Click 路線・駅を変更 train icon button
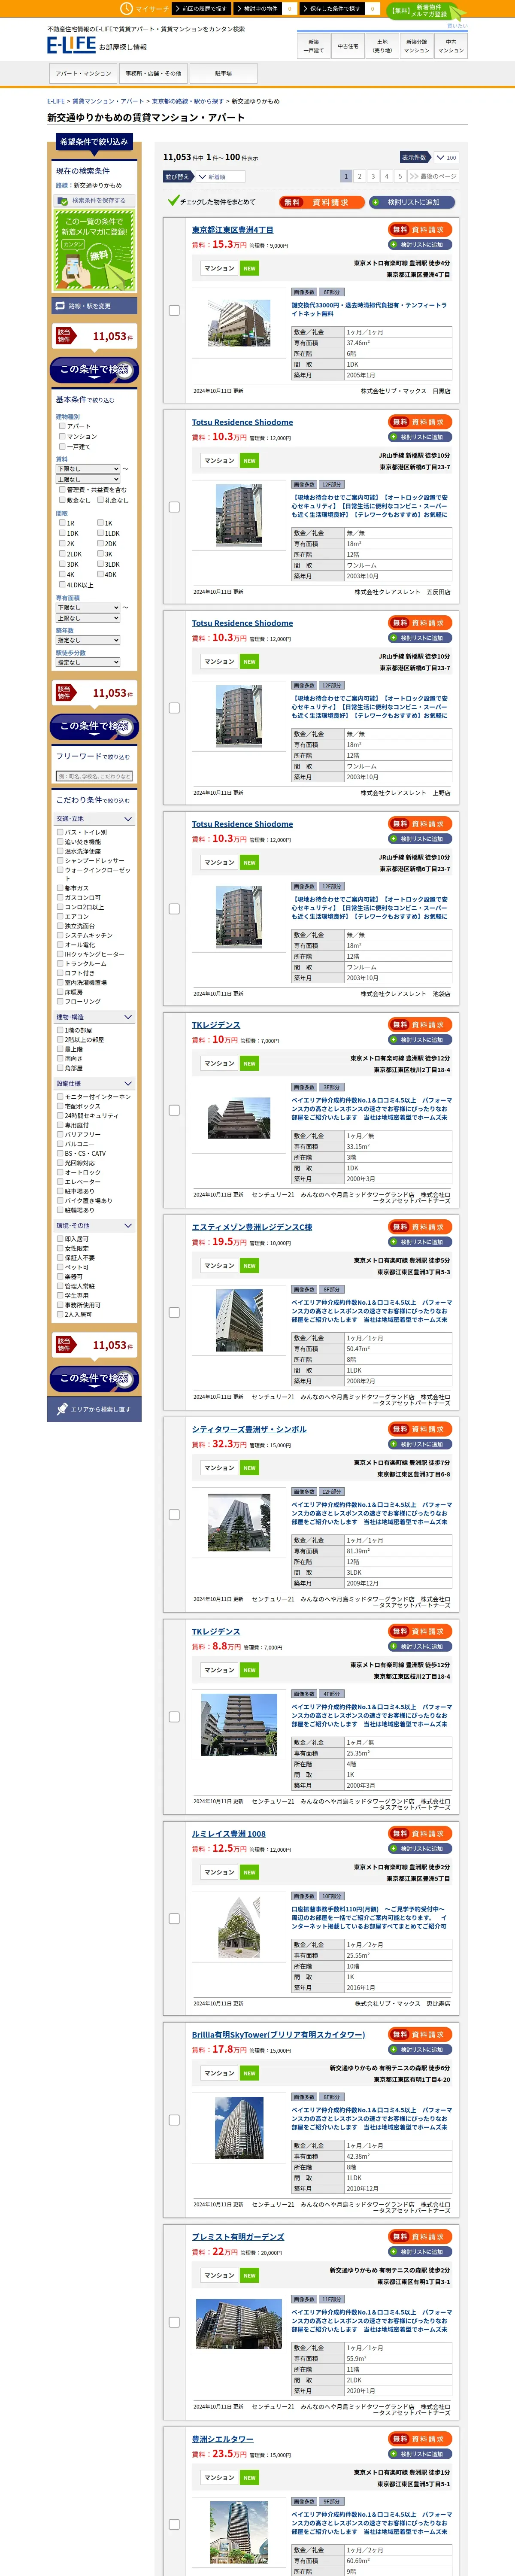This screenshot has width=515, height=2576. tap(95, 306)
